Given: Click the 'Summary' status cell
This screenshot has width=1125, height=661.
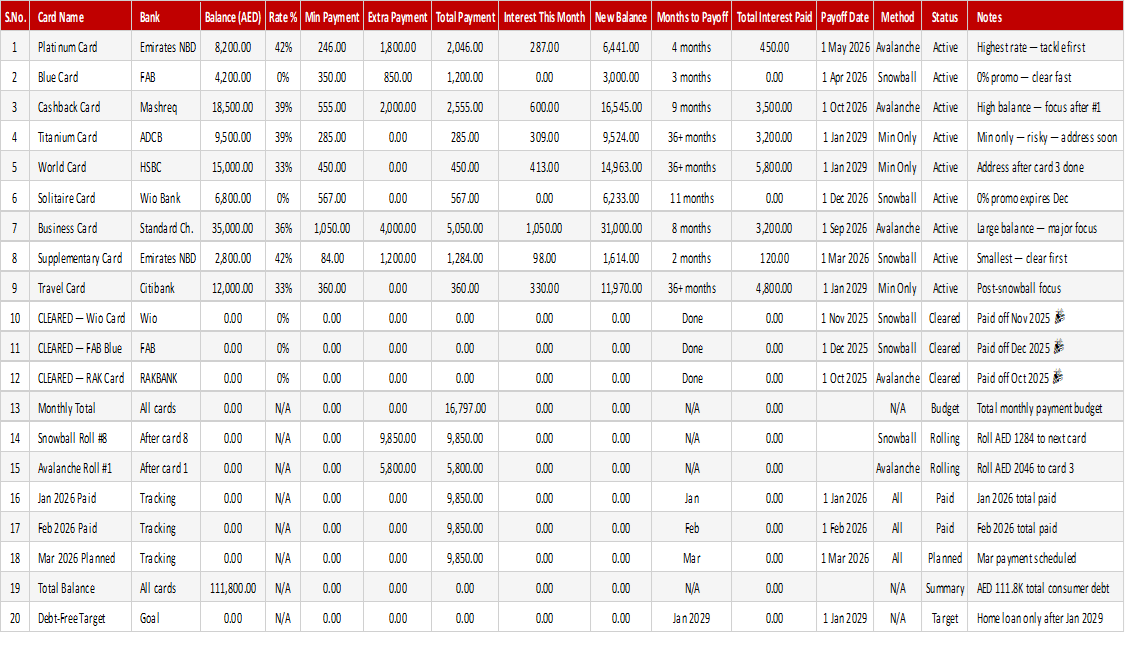Looking at the screenshot, I should [944, 589].
